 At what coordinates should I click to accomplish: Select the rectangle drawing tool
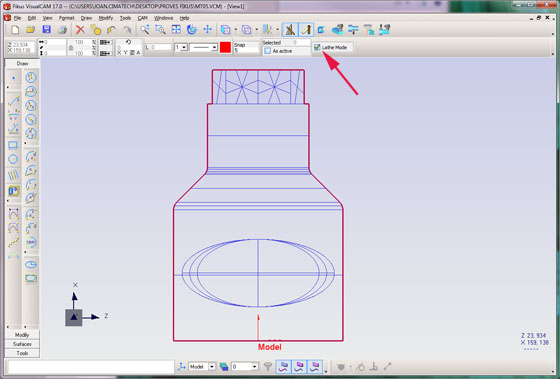click(x=13, y=145)
